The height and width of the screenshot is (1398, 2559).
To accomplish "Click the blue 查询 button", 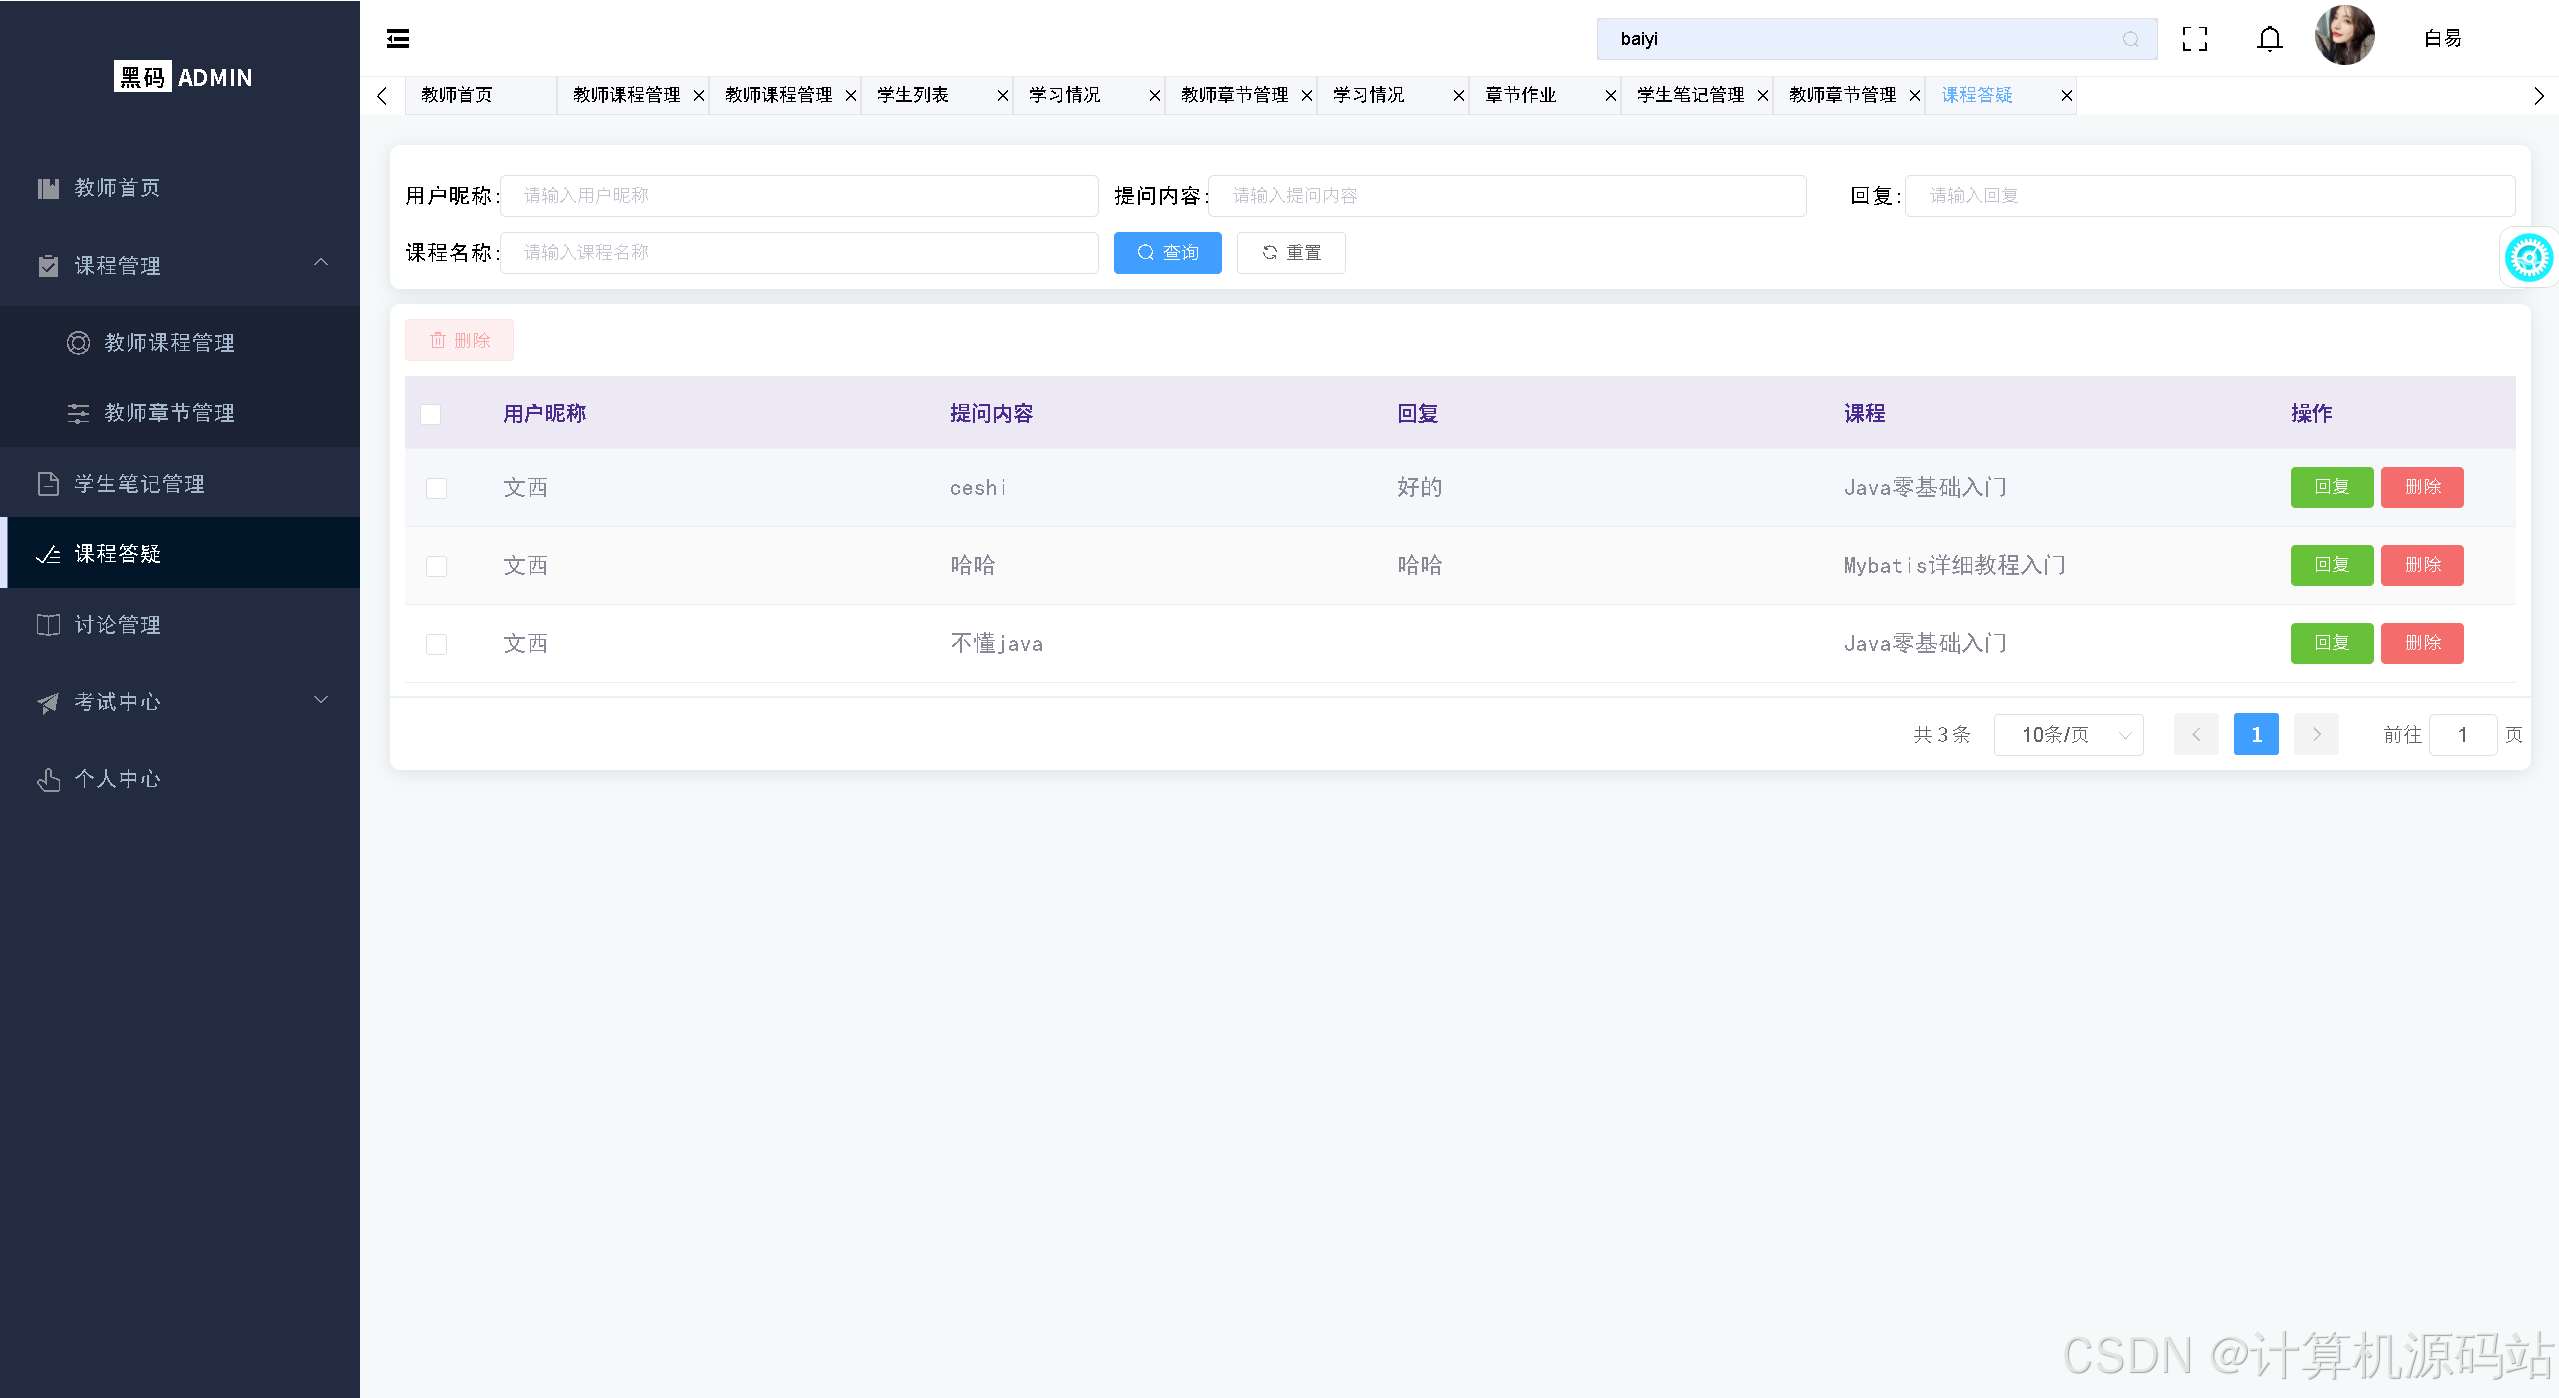I will 1167,253.
